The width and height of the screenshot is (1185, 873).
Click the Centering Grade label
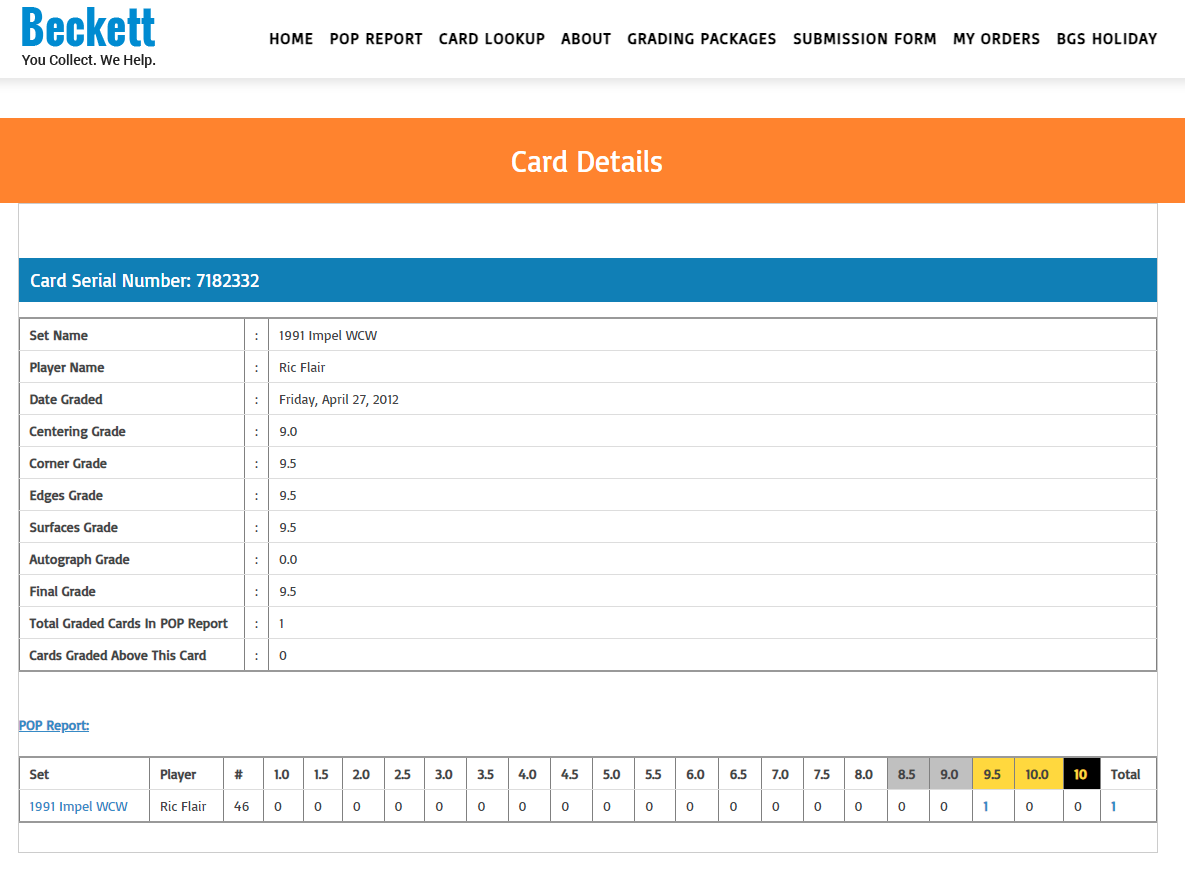77,432
